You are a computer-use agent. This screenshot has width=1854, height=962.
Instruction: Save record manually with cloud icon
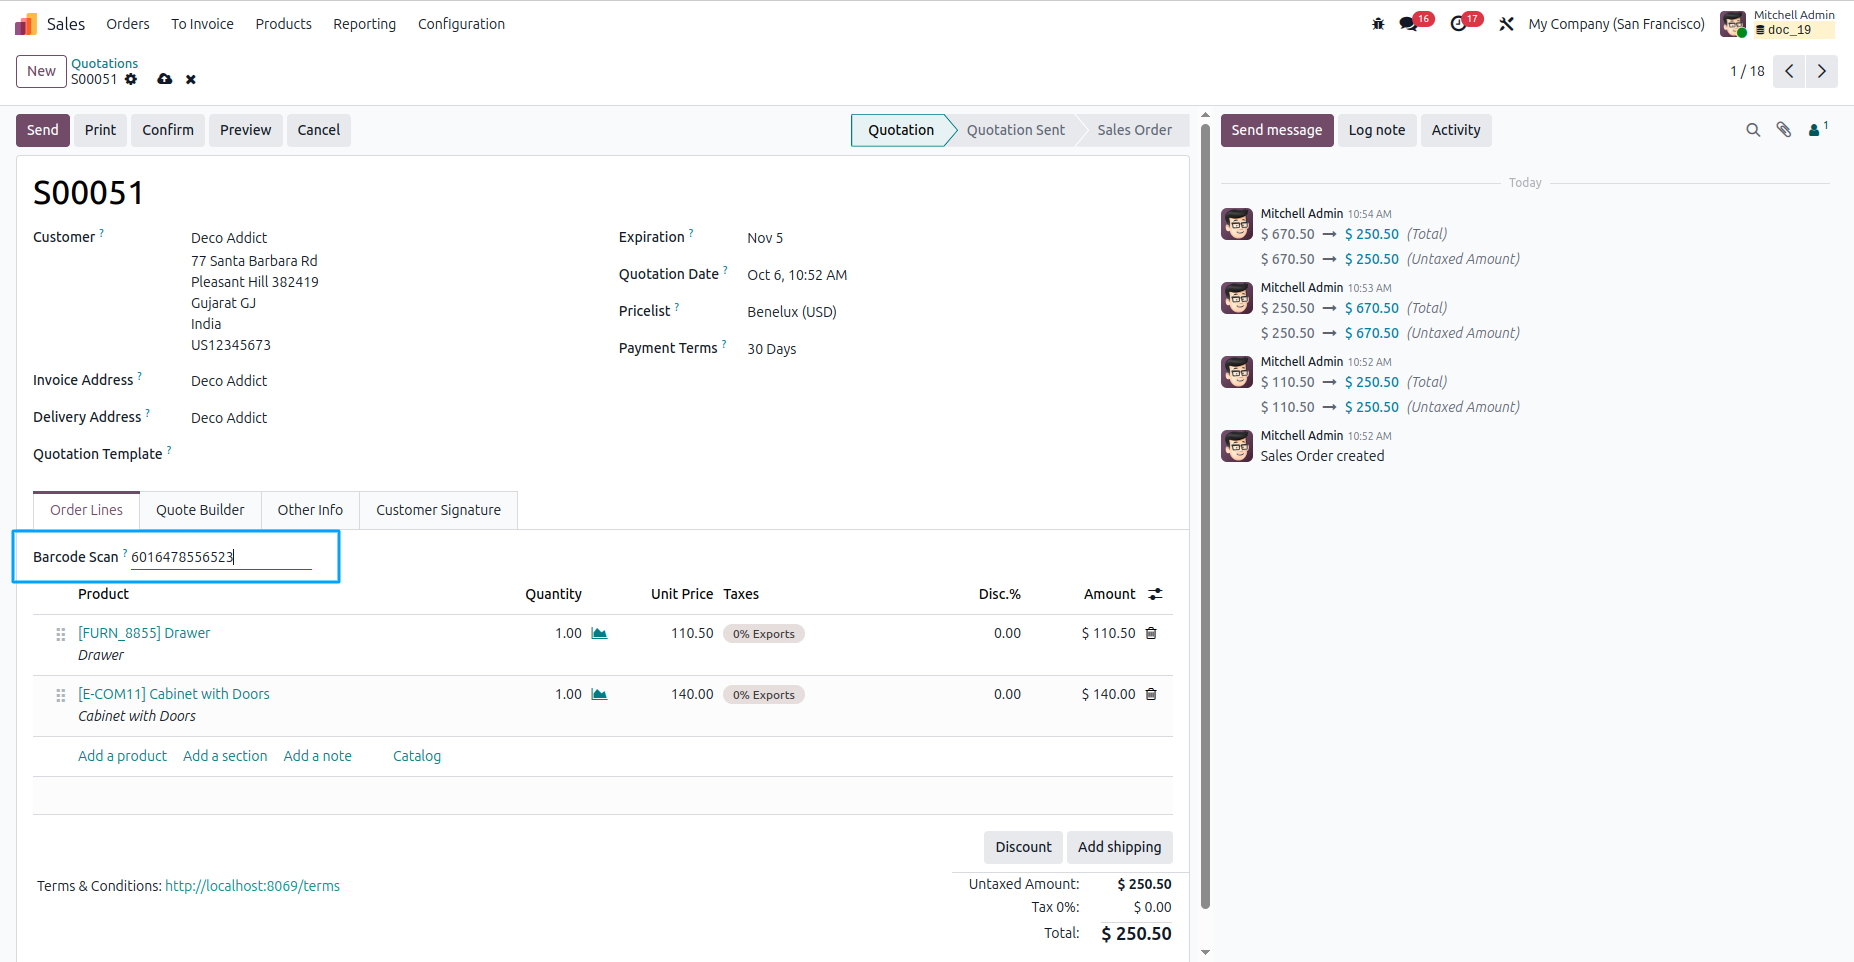pyautogui.click(x=165, y=79)
